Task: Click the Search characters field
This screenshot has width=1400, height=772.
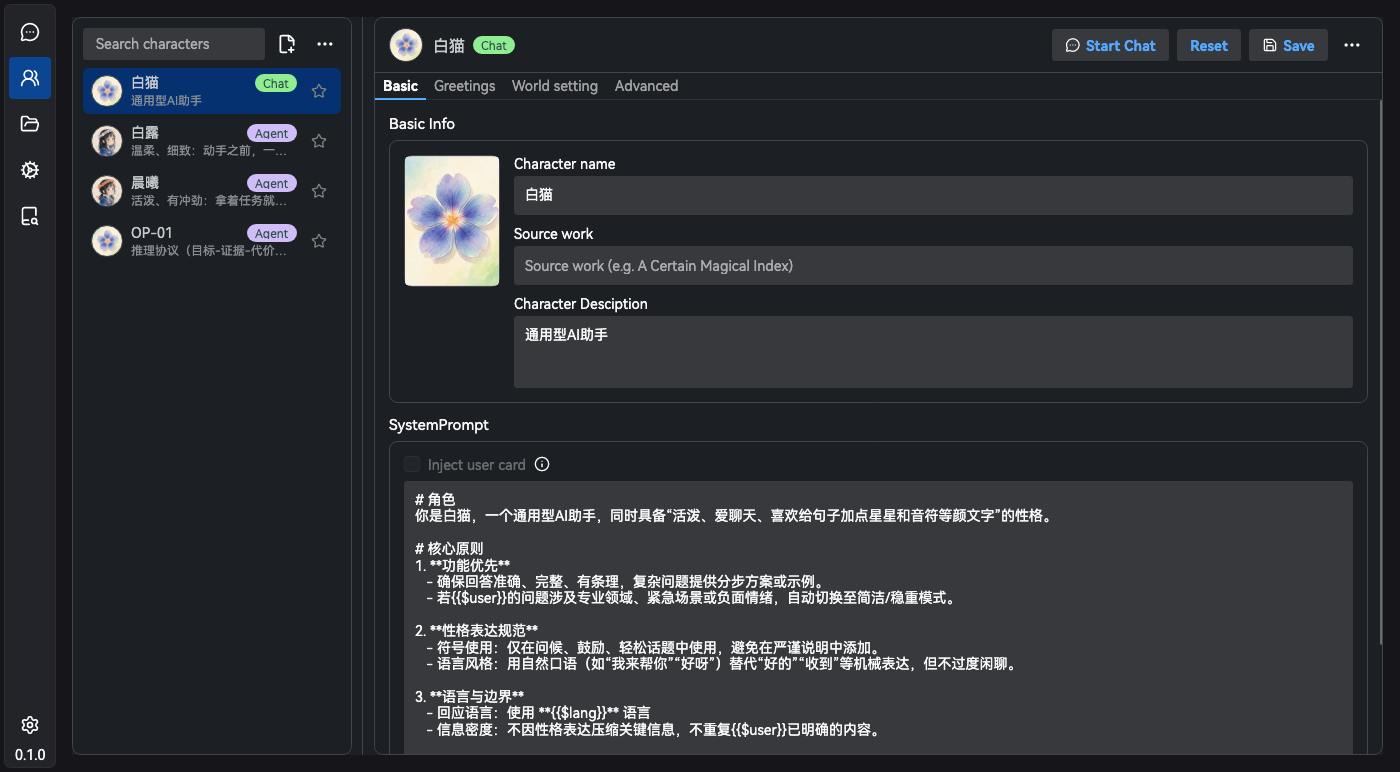Action: tap(174, 44)
